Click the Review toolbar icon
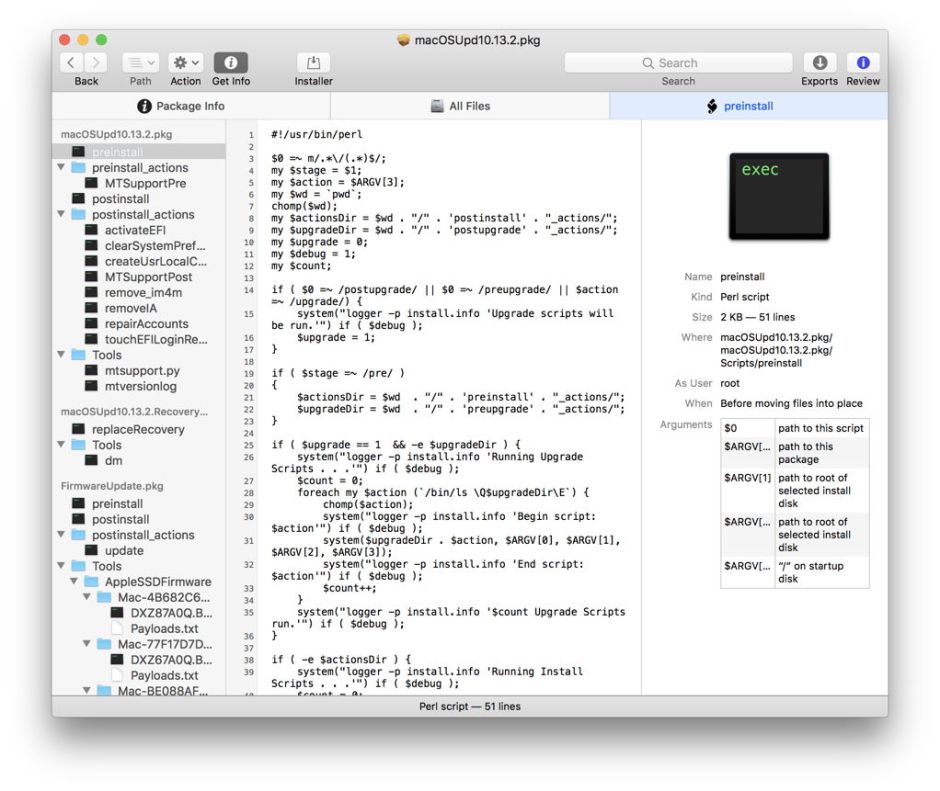This screenshot has height=791, width=940. coord(863,62)
